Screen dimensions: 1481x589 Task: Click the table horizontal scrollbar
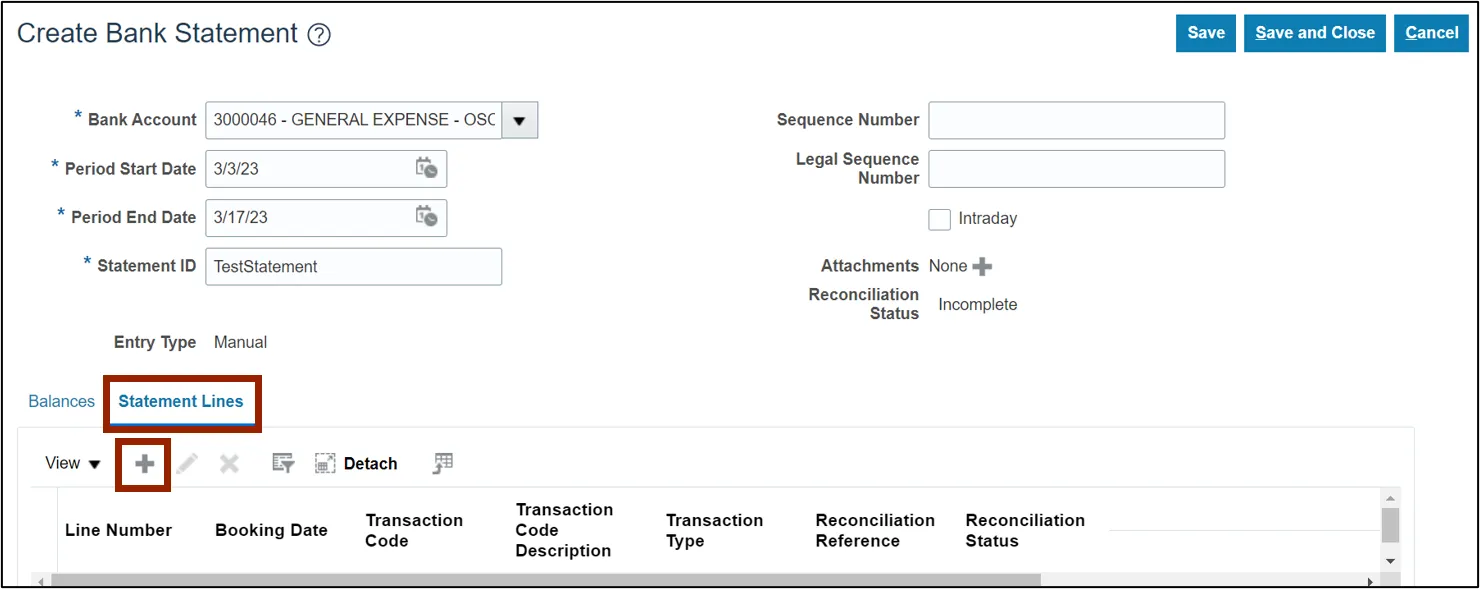545,581
